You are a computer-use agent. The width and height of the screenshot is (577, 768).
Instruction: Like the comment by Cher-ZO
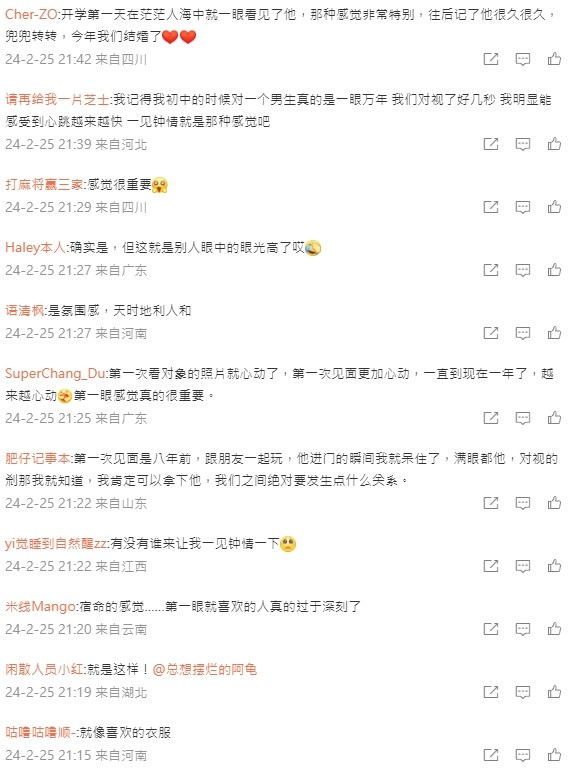coord(554,59)
